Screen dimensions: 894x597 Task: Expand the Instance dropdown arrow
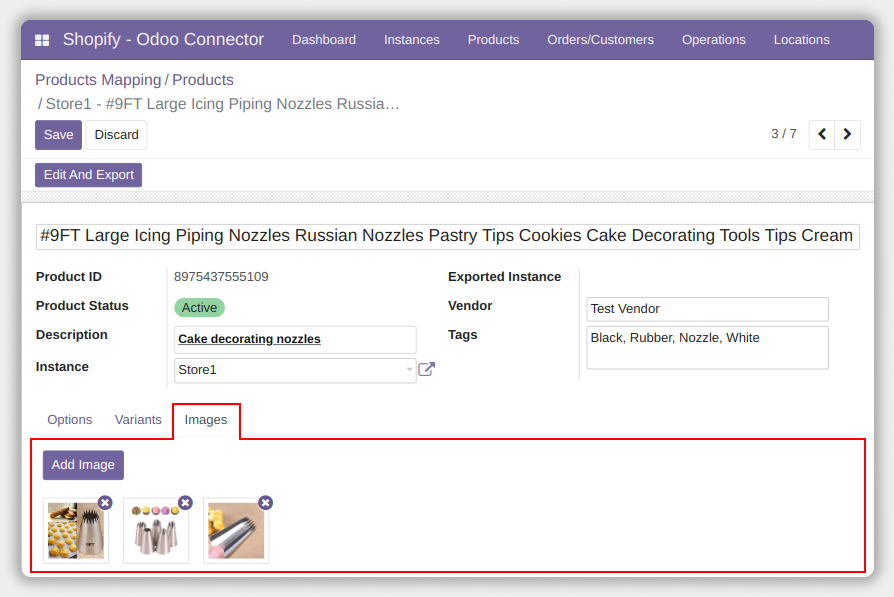click(409, 369)
